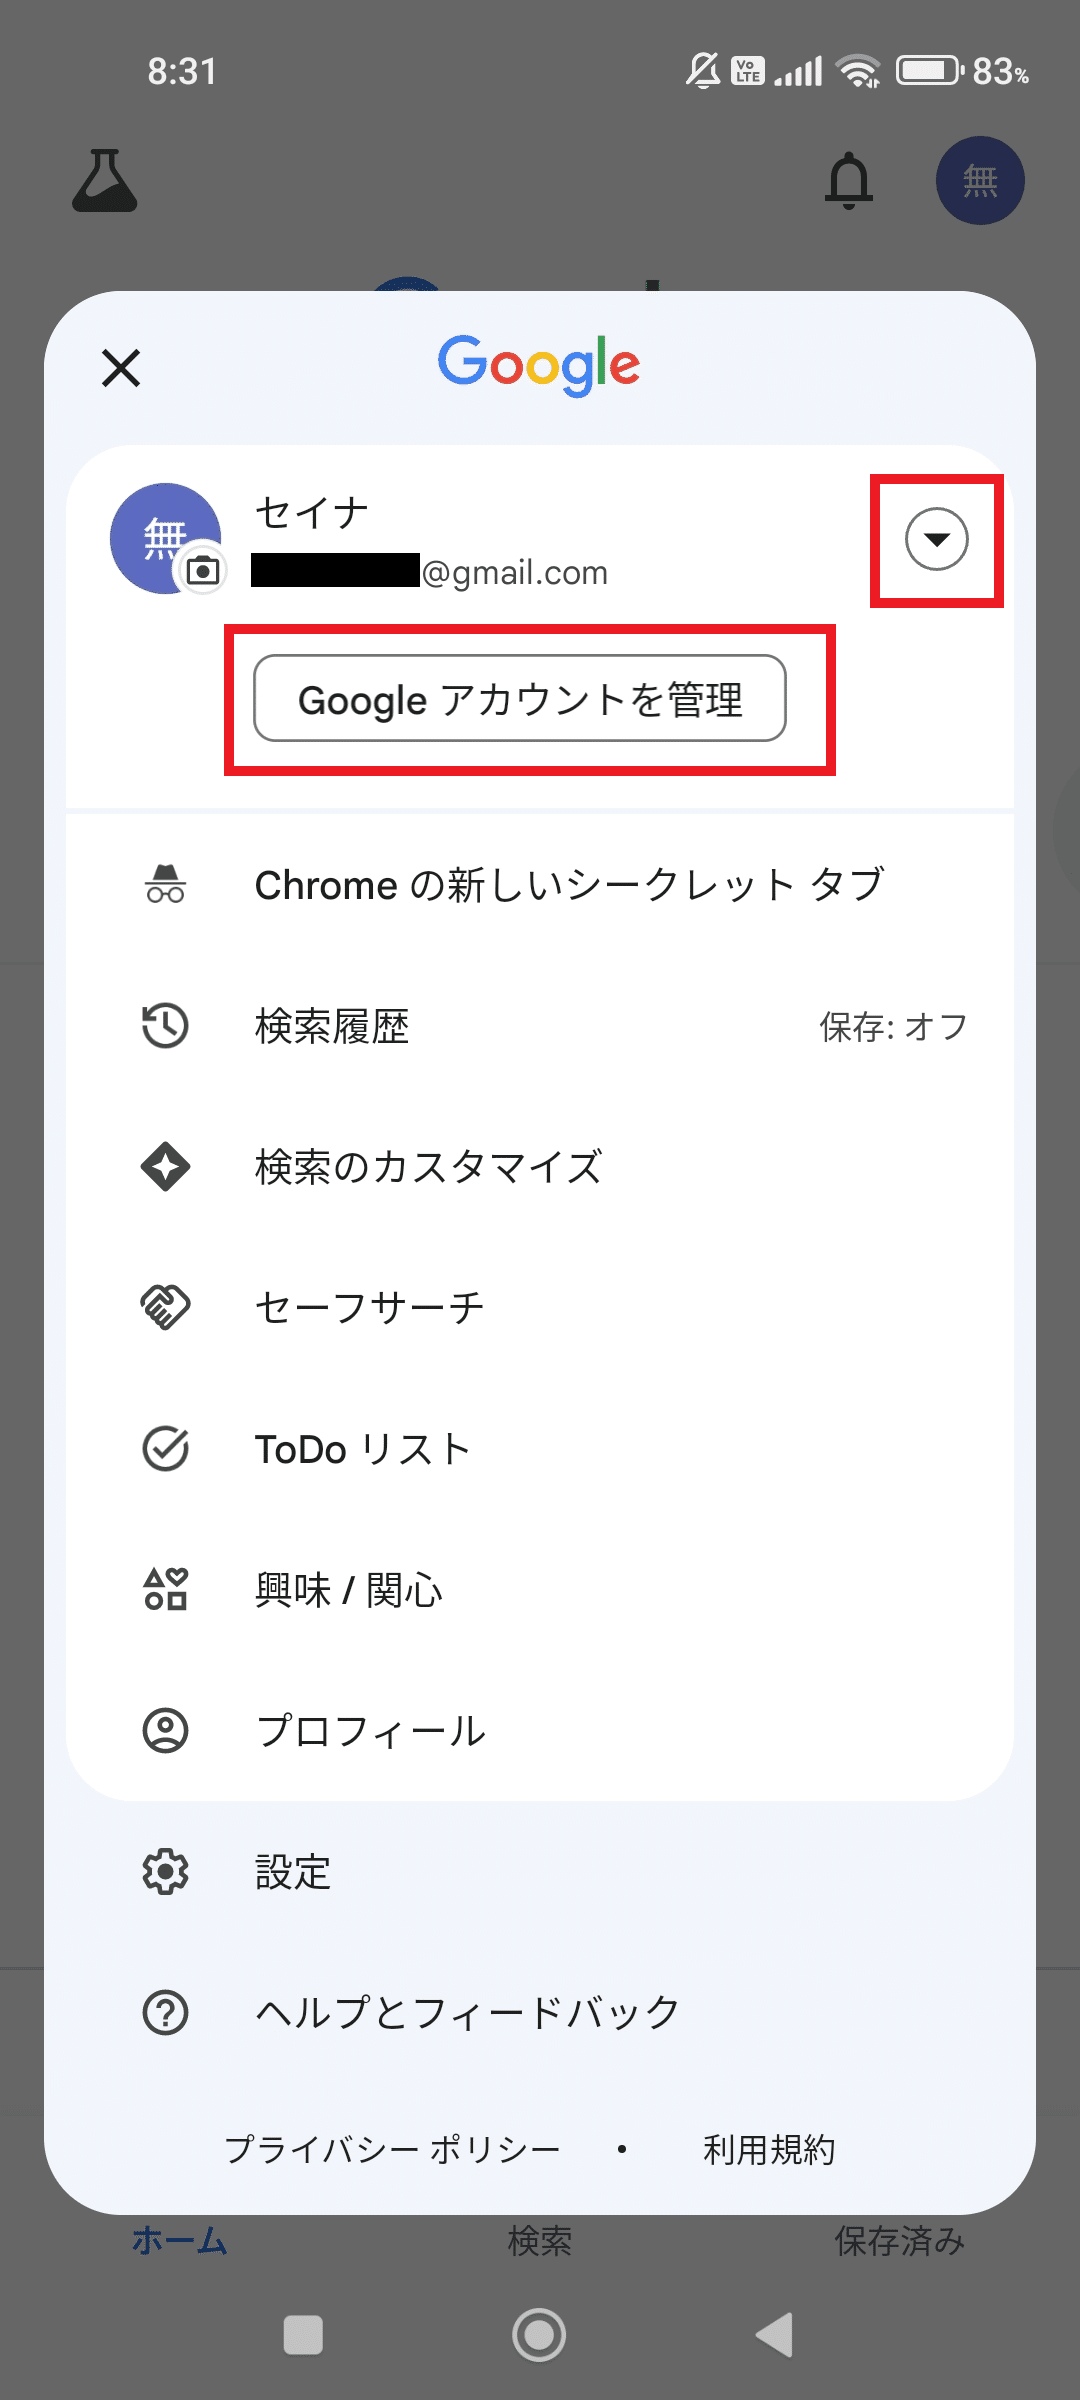Viewport: 1080px width, 2400px height.
Task: Change profile picture via camera badge
Action: (203, 571)
